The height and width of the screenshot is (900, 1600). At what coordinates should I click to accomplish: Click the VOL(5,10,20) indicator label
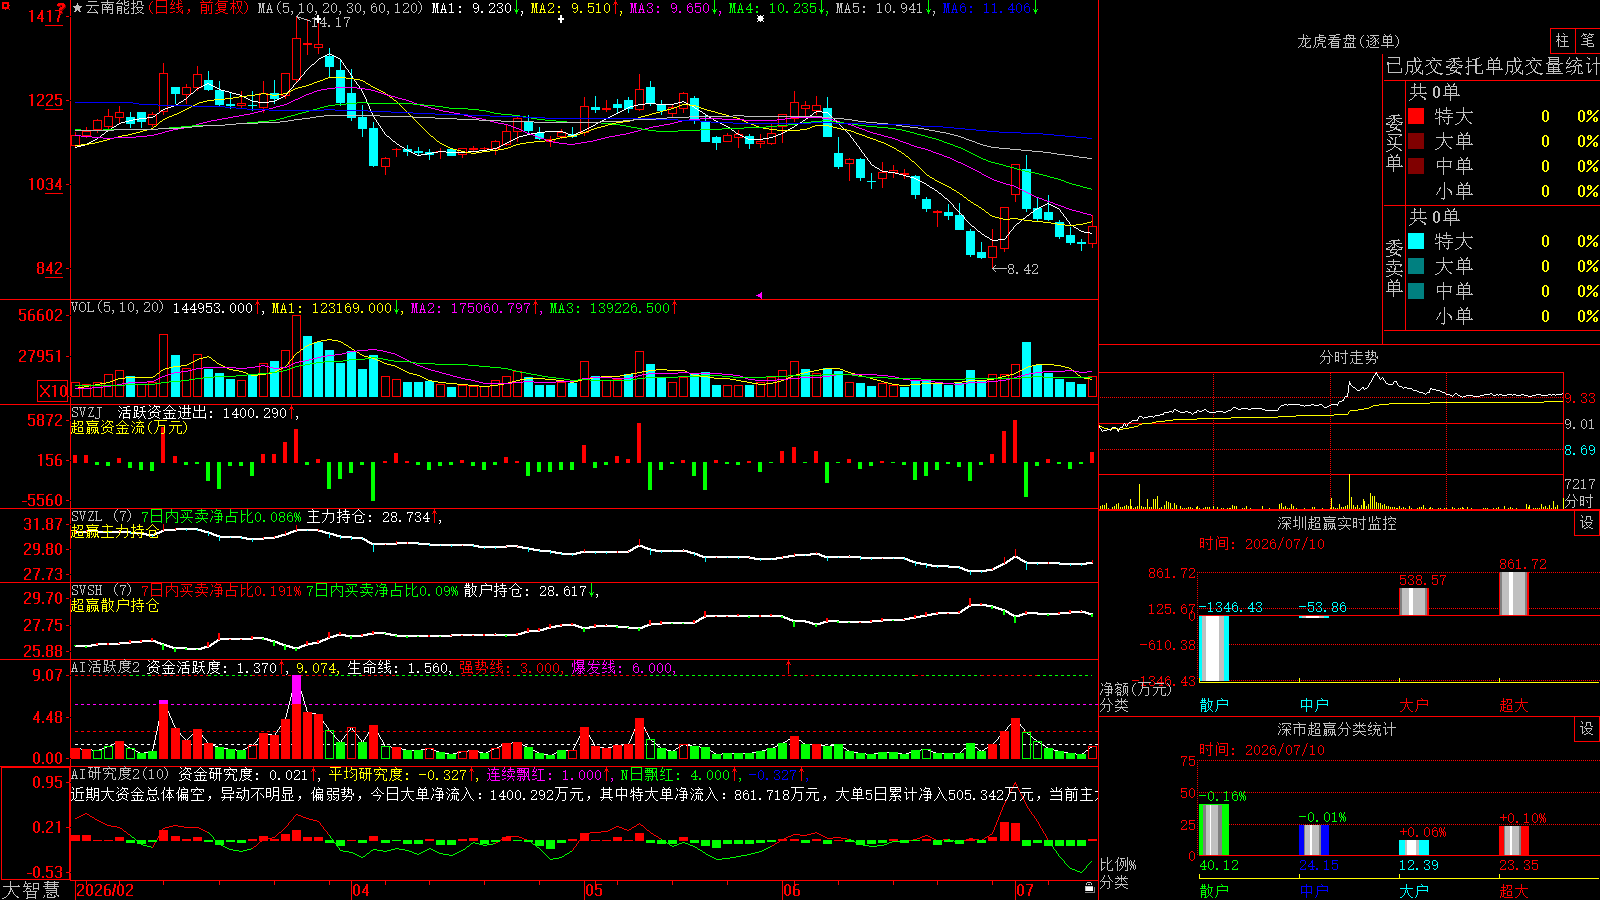point(117,308)
